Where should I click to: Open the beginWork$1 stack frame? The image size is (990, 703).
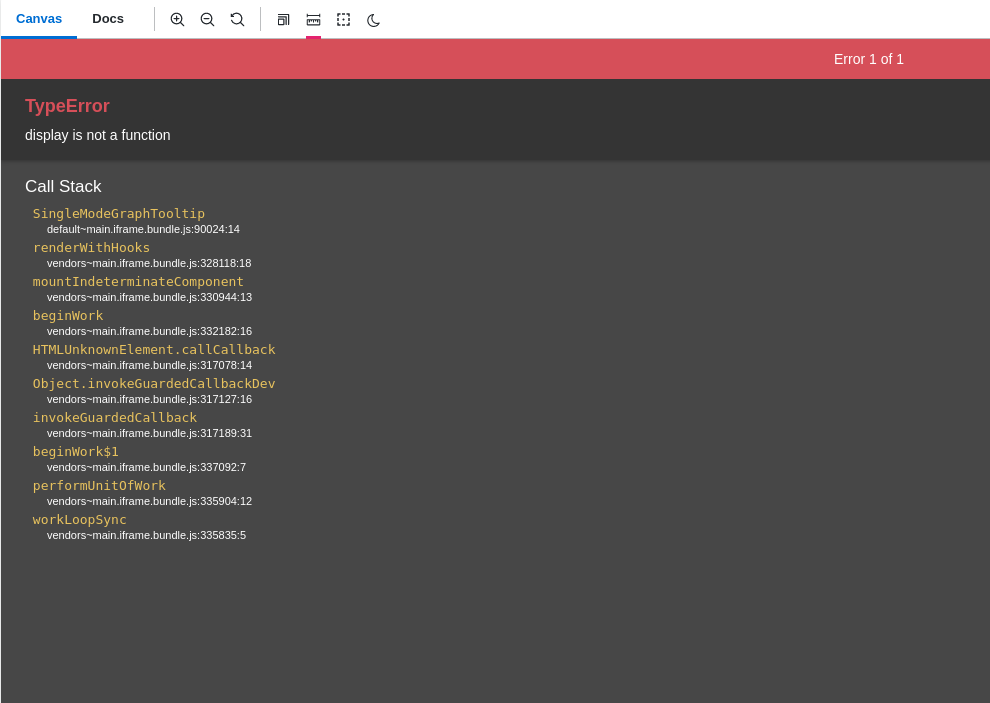75,451
